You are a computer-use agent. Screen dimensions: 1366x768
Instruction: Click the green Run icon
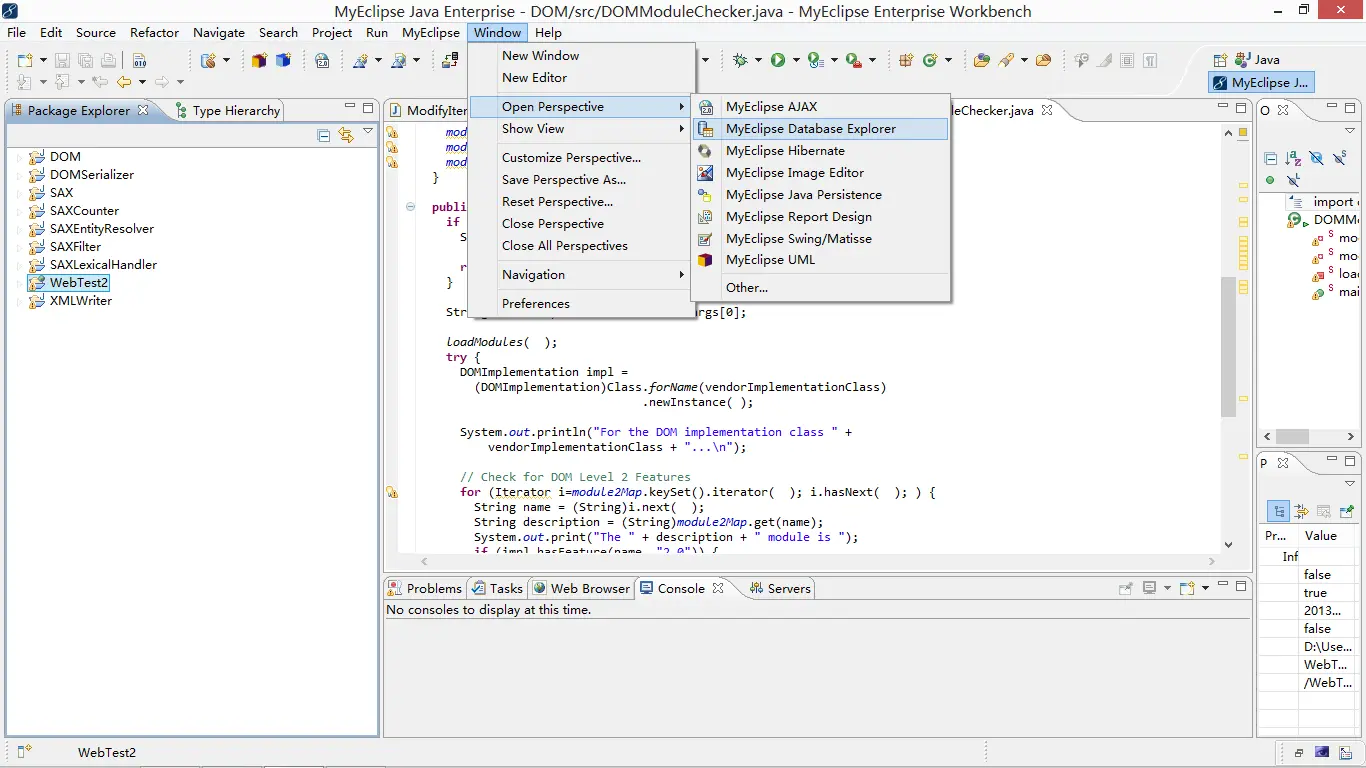click(778, 60)
